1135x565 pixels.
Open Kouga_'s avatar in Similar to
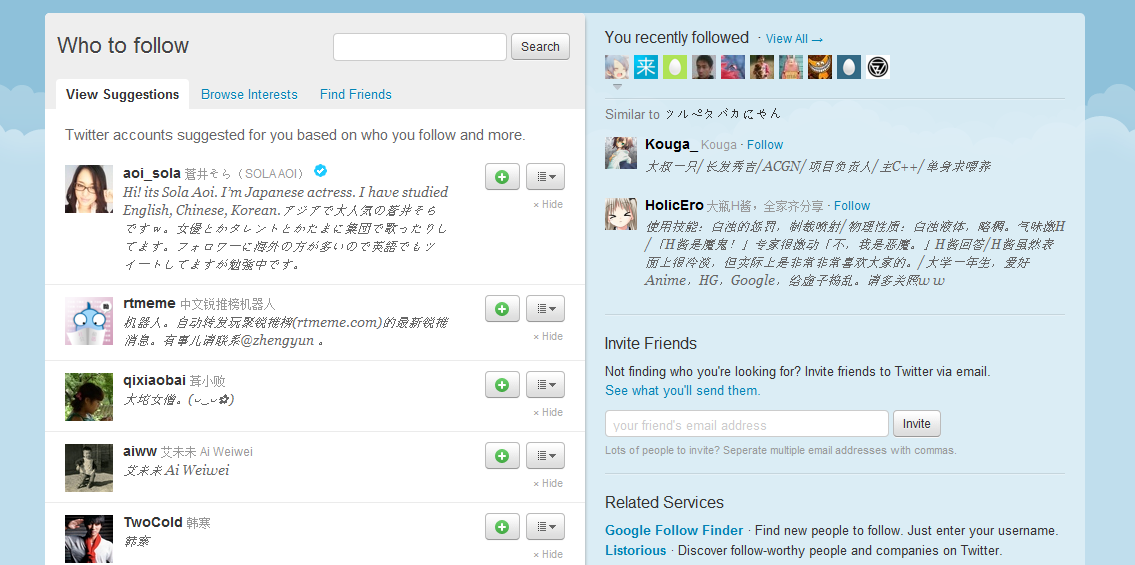[x=621, y=153]
